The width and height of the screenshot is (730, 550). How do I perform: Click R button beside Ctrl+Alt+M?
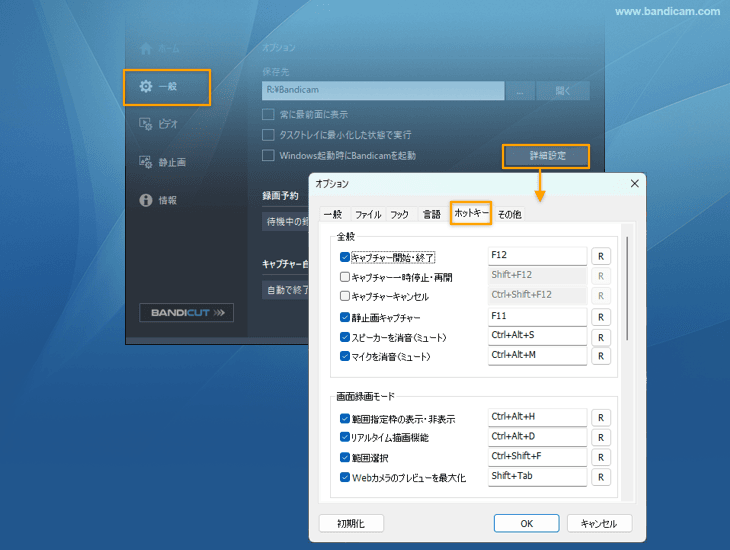601,356
